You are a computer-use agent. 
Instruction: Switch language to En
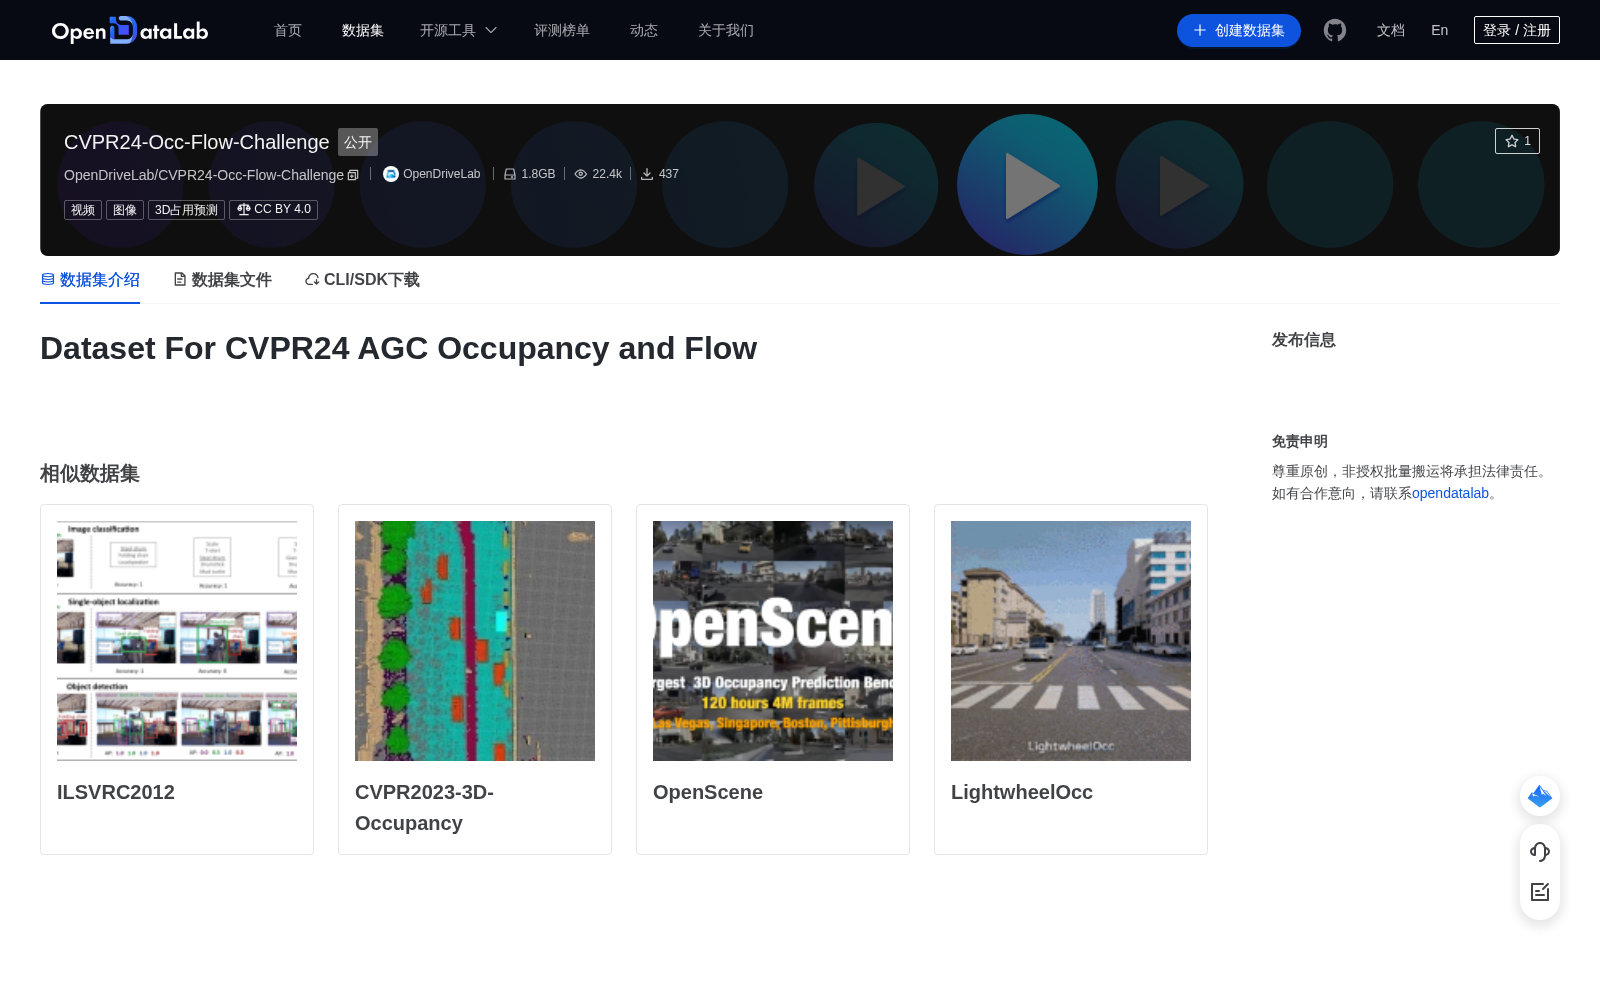click(x=1440, y=30)
